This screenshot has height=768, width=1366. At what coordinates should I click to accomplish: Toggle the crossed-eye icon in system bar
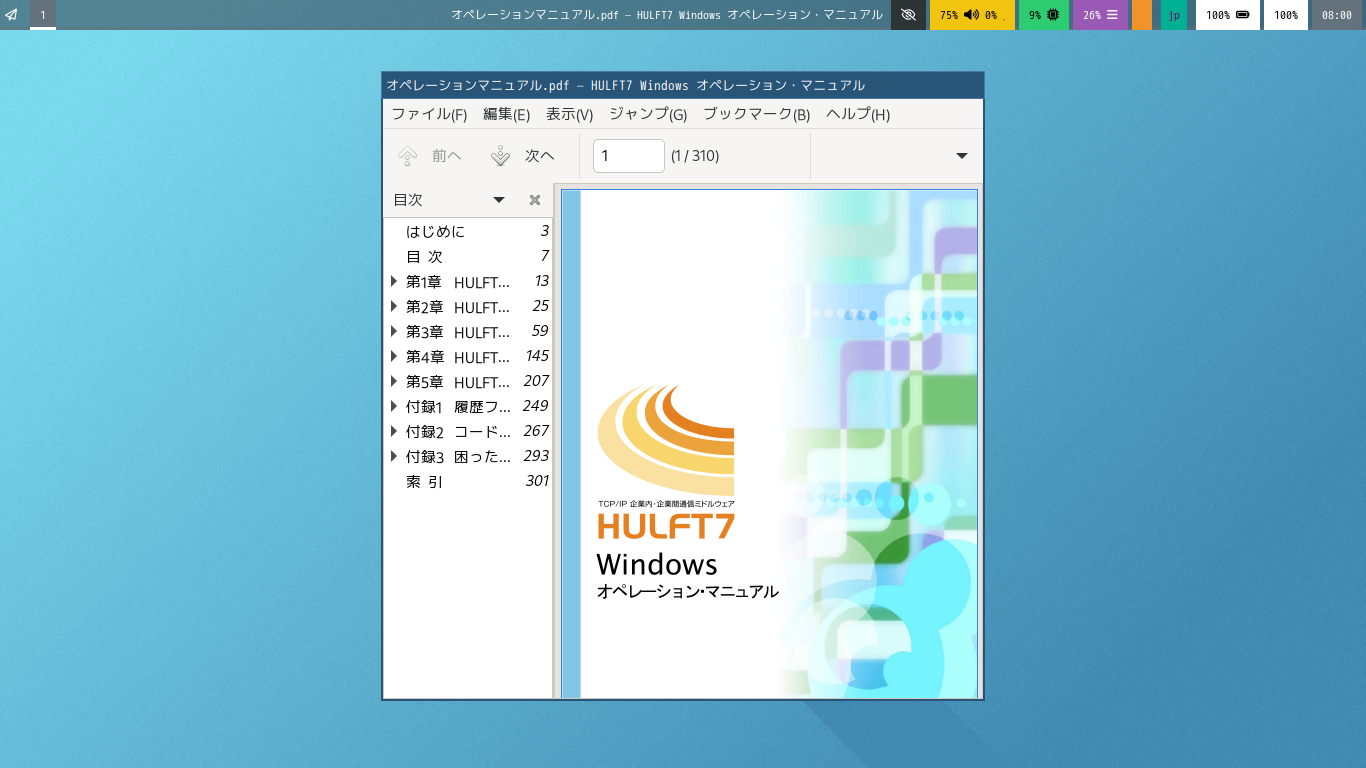tap(908, 15)
